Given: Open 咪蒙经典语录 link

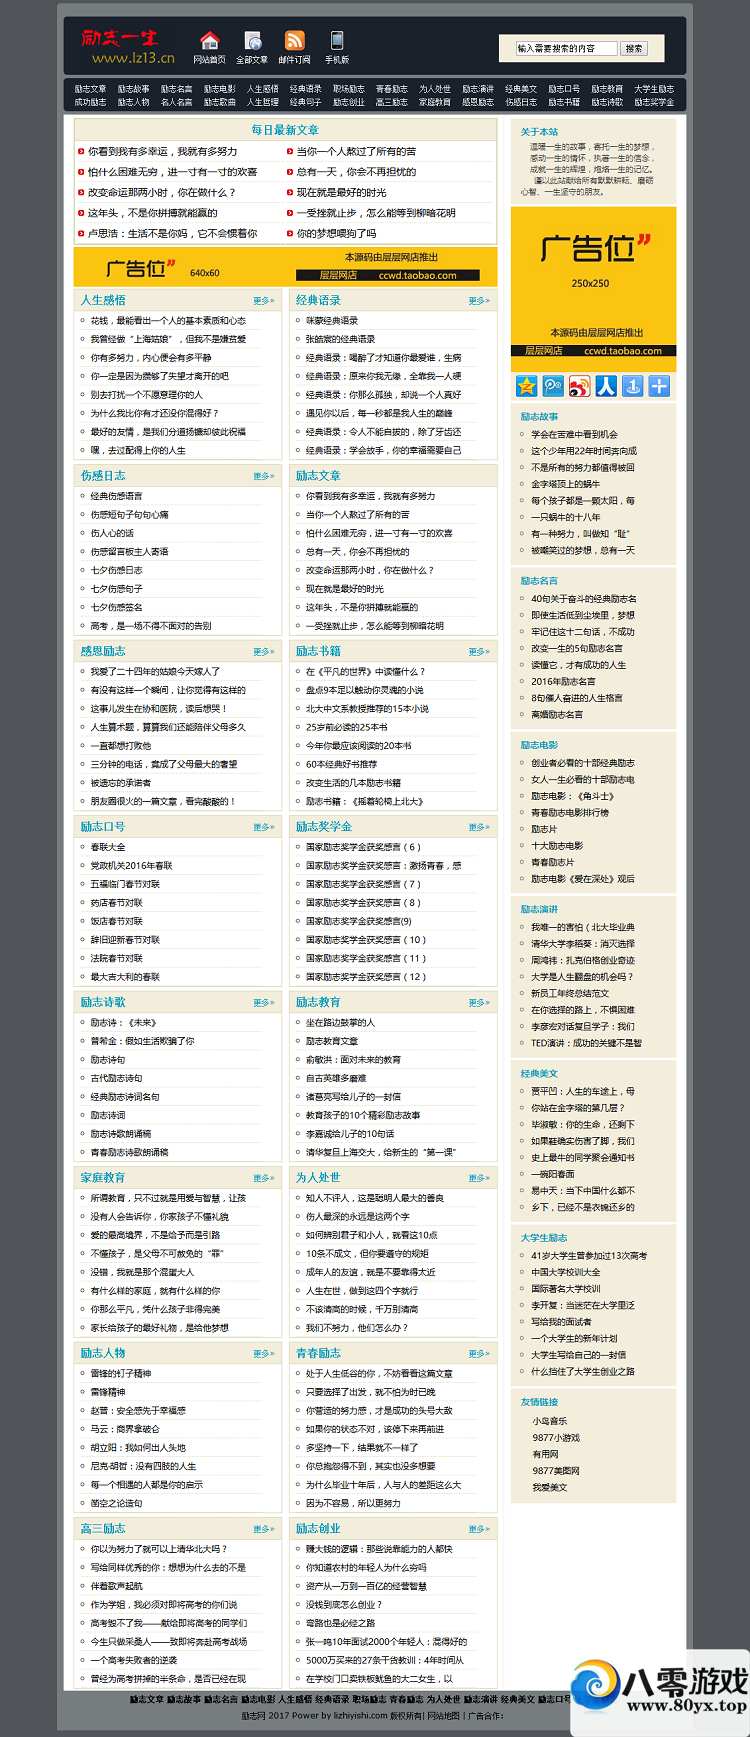Looking at the screenshot, I should tap(332, 321).
